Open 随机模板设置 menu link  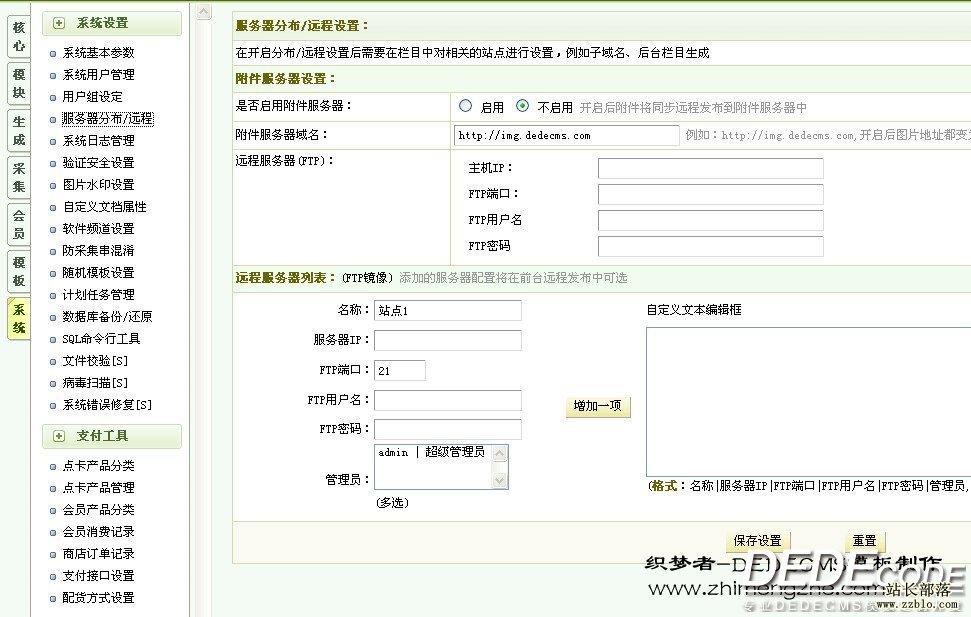(98, 273)
